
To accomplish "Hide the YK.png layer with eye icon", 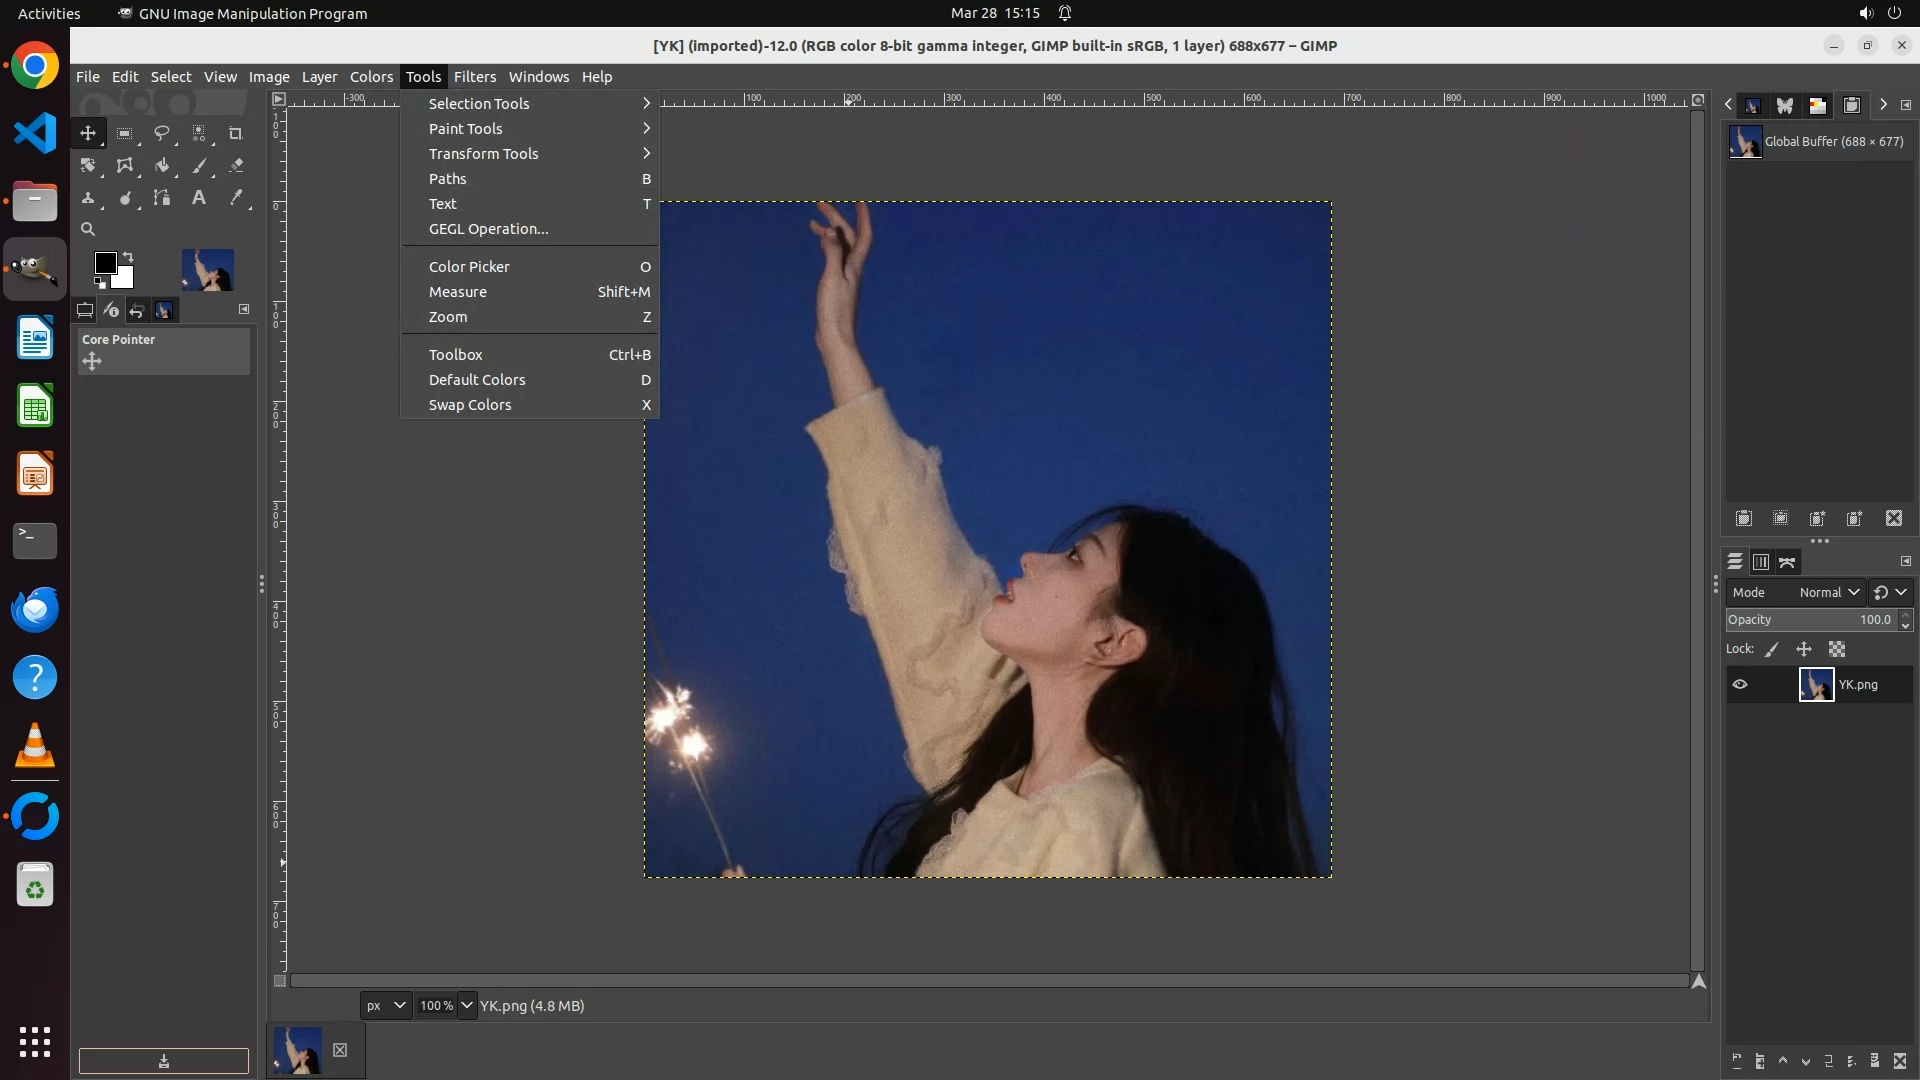I will point(1740,685).
